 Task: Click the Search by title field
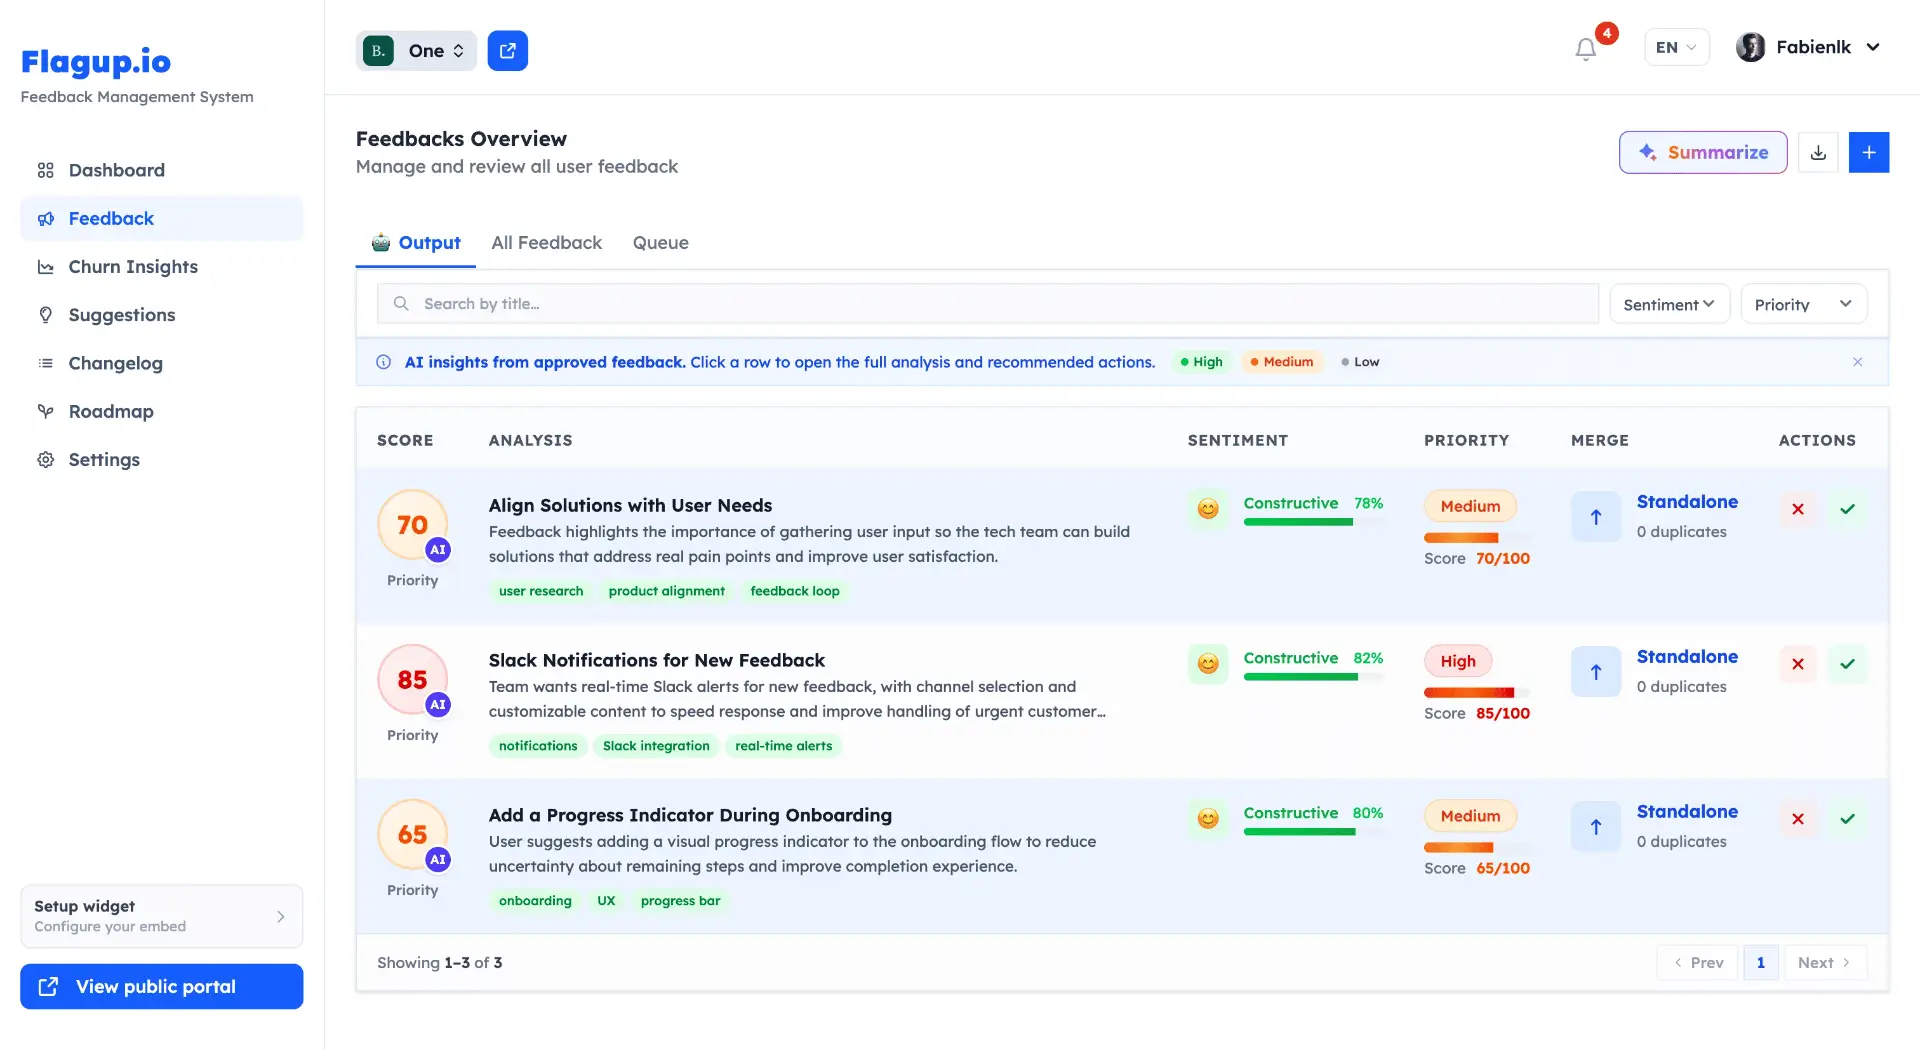click(x=987, y=304)
